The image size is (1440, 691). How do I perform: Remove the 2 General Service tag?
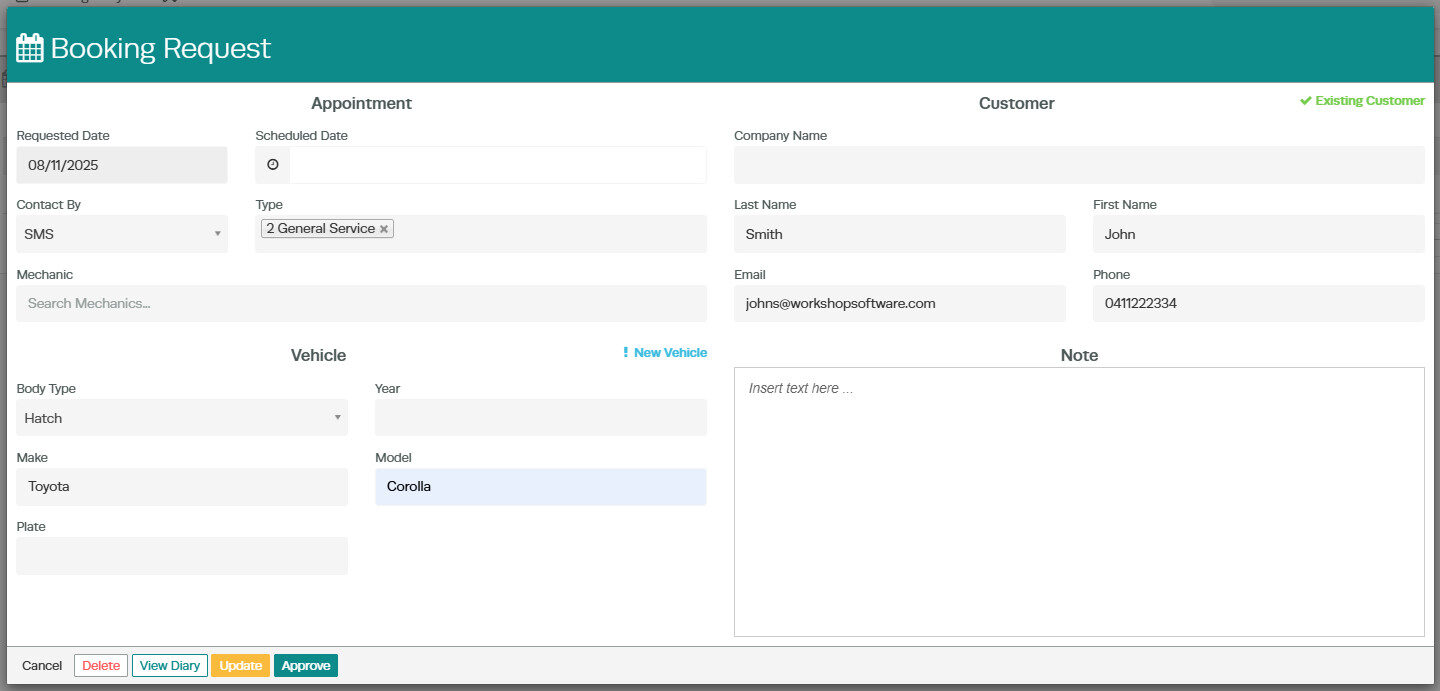[383, 229]
